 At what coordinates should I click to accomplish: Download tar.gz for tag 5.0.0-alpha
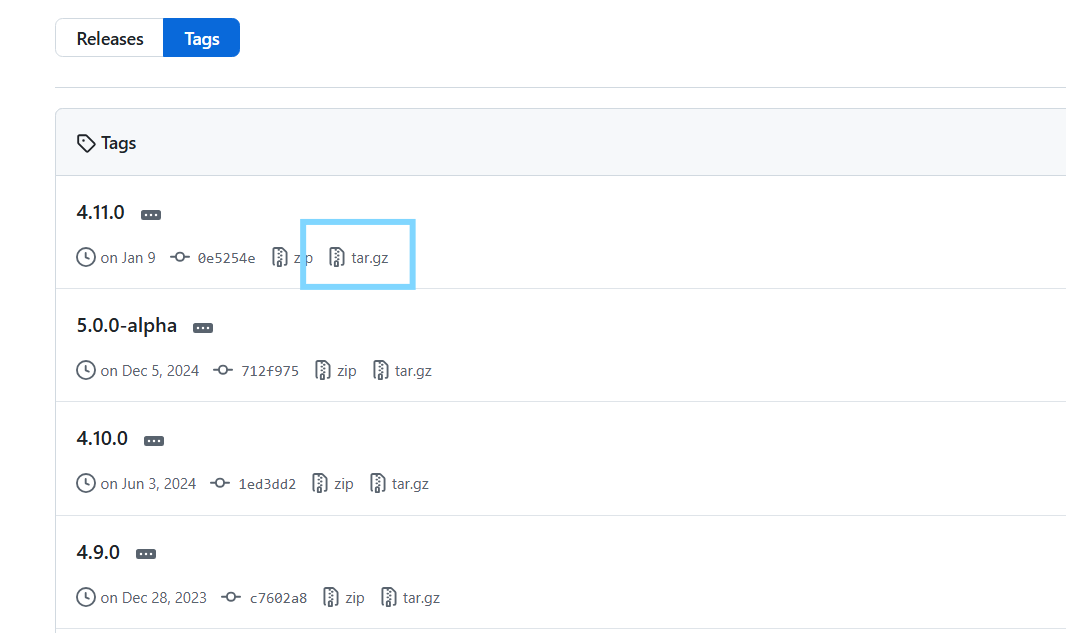pyautogui.click(x=413, y=371)
